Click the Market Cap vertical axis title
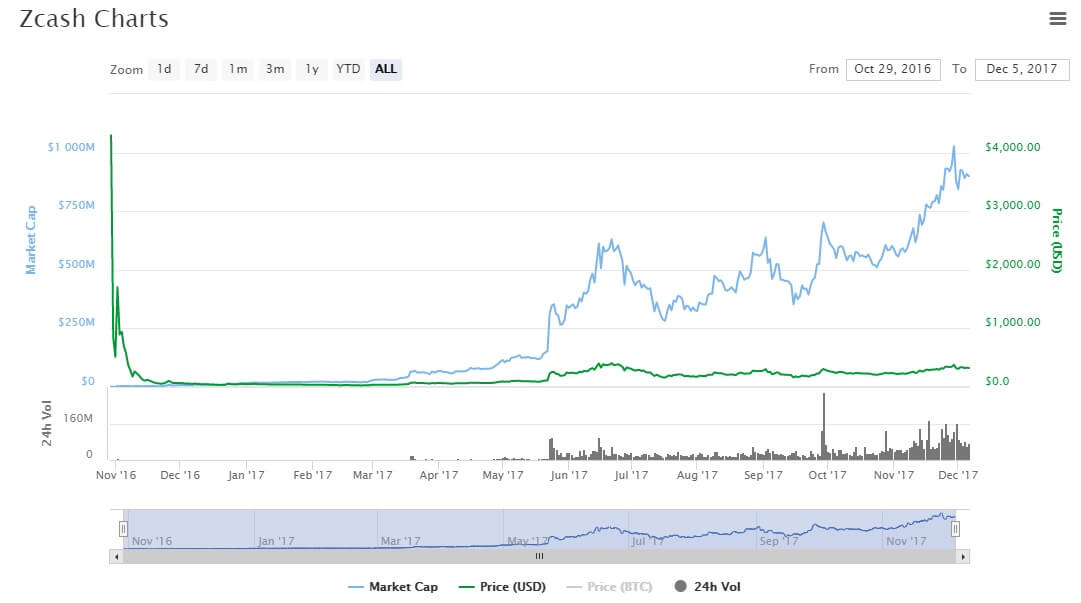The height and width of the screenshot is (603, 1081). pyautogui.click(x=30, y=240)
